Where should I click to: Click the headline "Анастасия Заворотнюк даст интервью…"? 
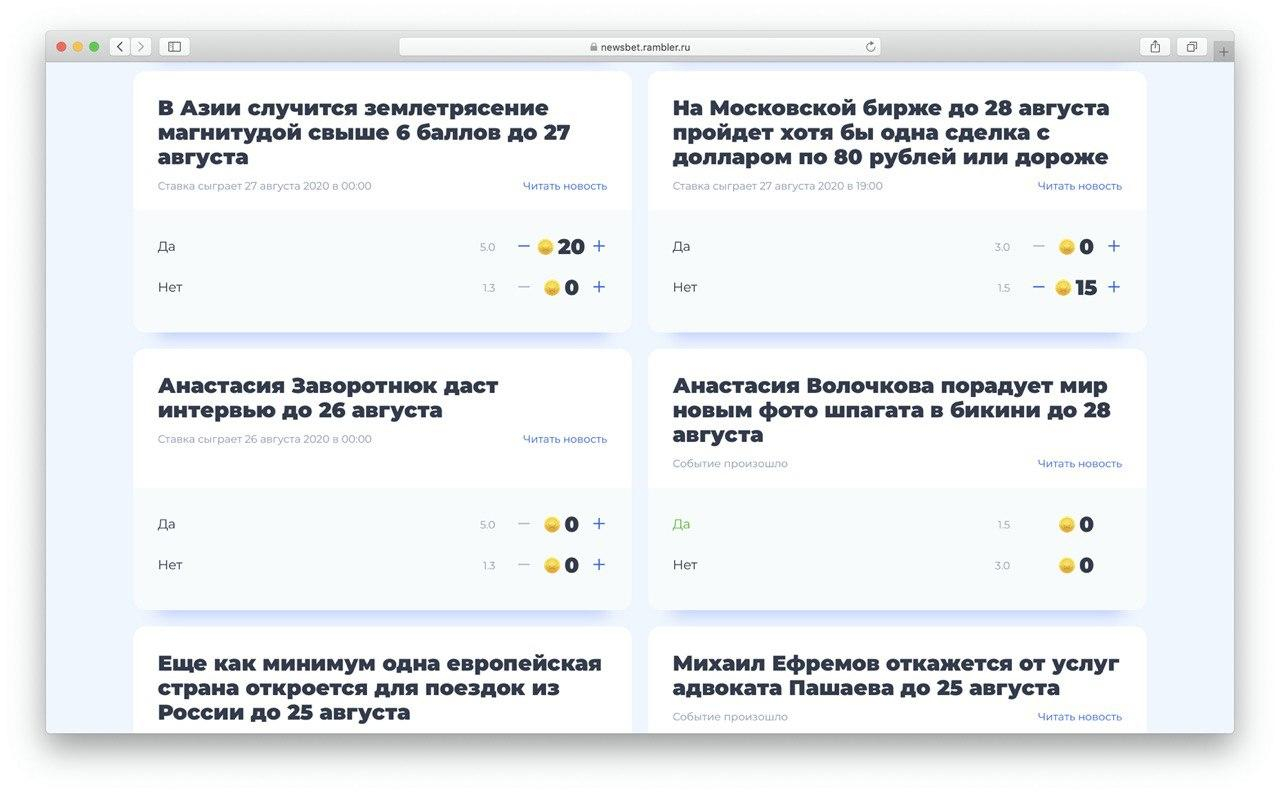click(328, 398)
